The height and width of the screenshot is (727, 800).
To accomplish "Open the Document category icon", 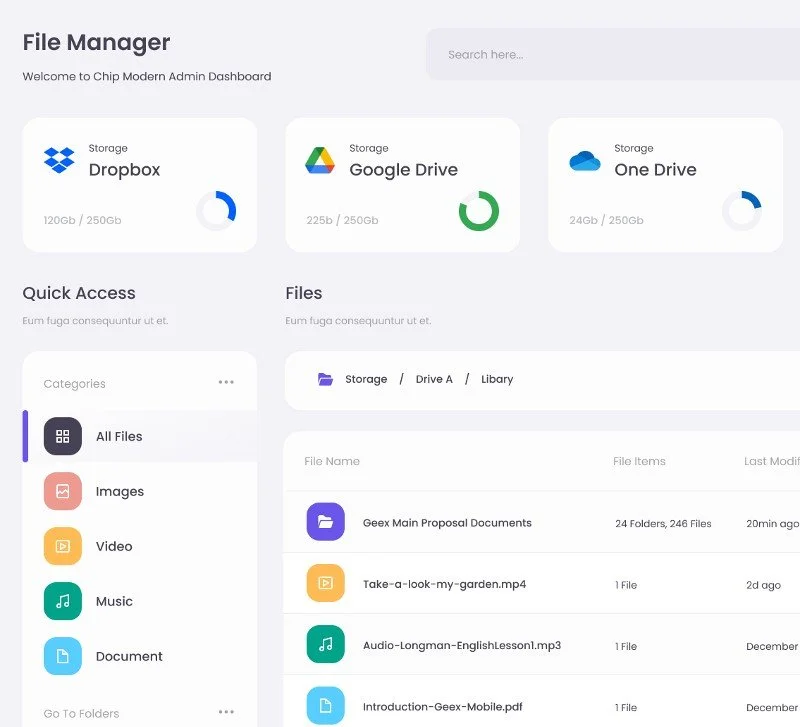I will tap(63, 656).
